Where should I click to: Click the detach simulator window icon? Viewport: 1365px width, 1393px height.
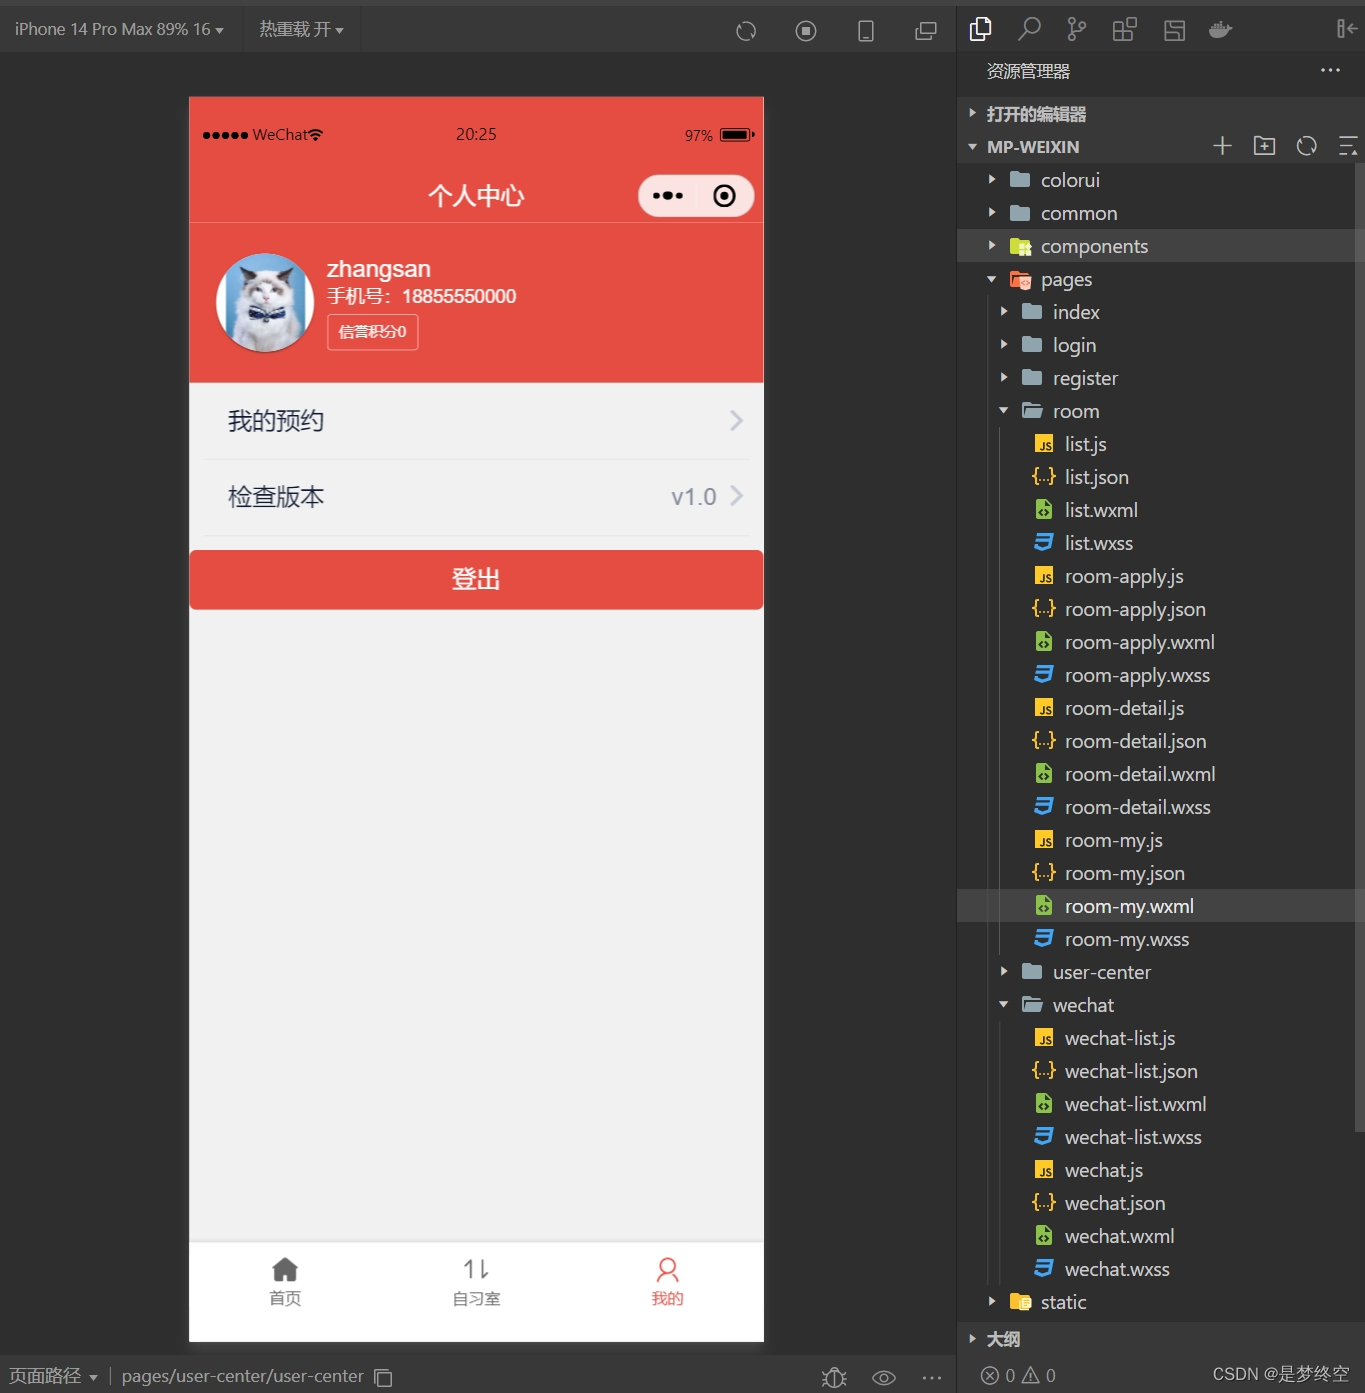pyautogui.click(x=926, y=31)
